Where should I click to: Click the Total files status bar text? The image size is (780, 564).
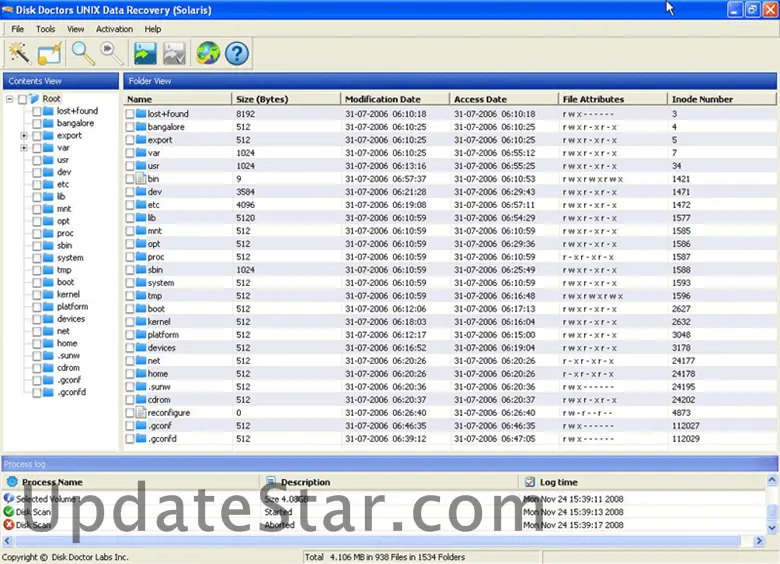click(385, 557)
